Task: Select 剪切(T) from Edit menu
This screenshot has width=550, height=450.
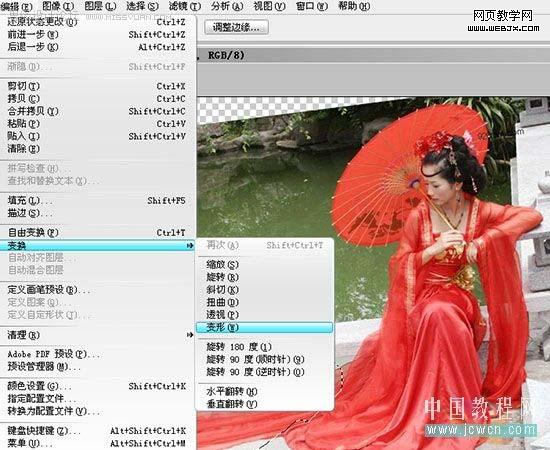Action: [x=97, y=86]
